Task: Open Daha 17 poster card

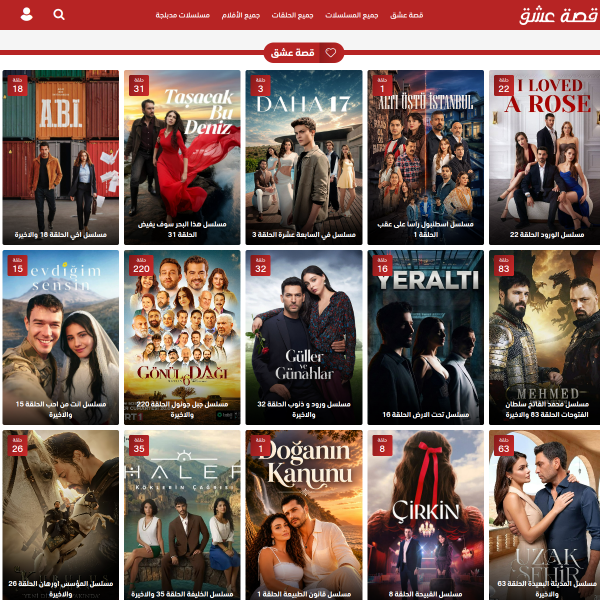Action: tap(304, 157)
